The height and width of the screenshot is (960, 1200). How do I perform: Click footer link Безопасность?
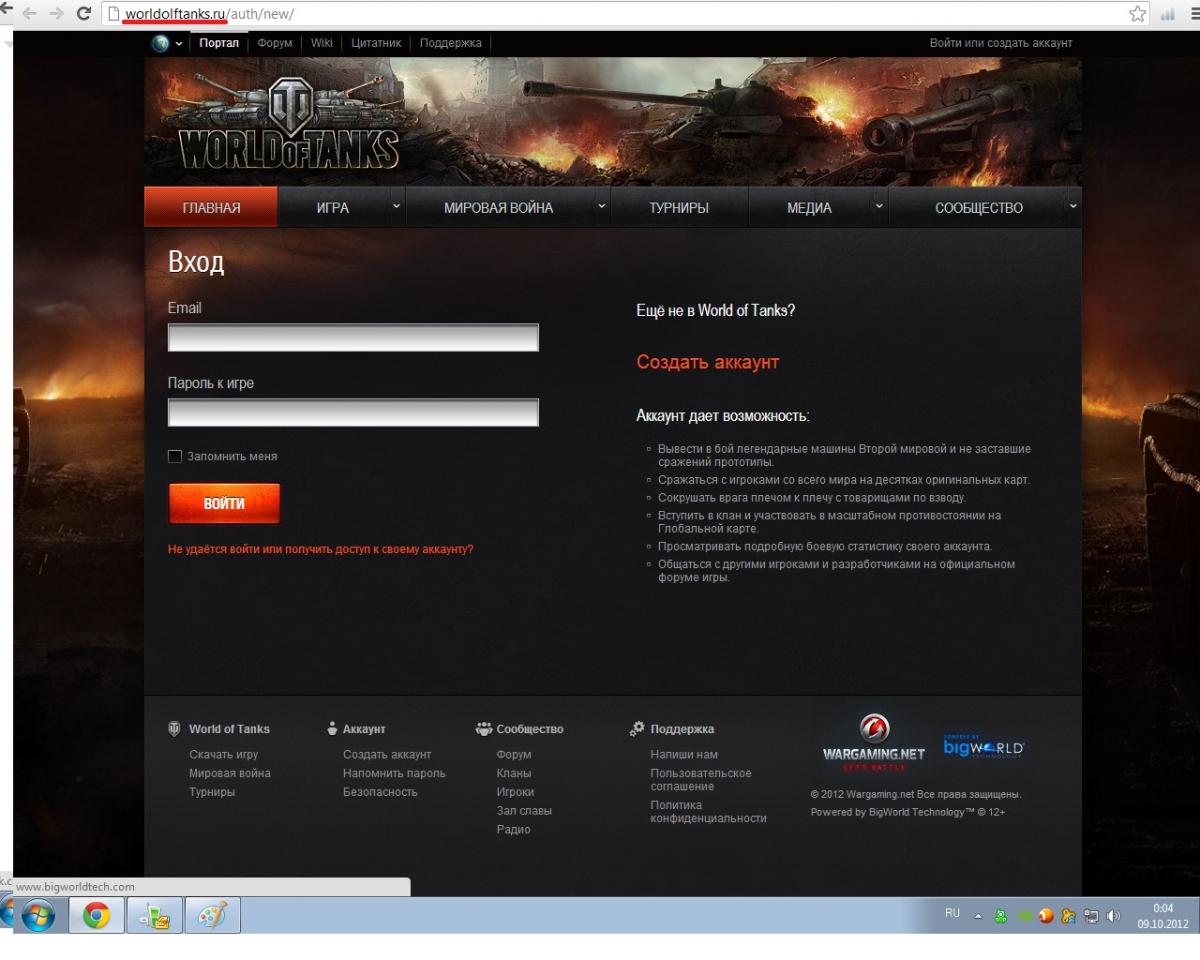tap(380, 792)
